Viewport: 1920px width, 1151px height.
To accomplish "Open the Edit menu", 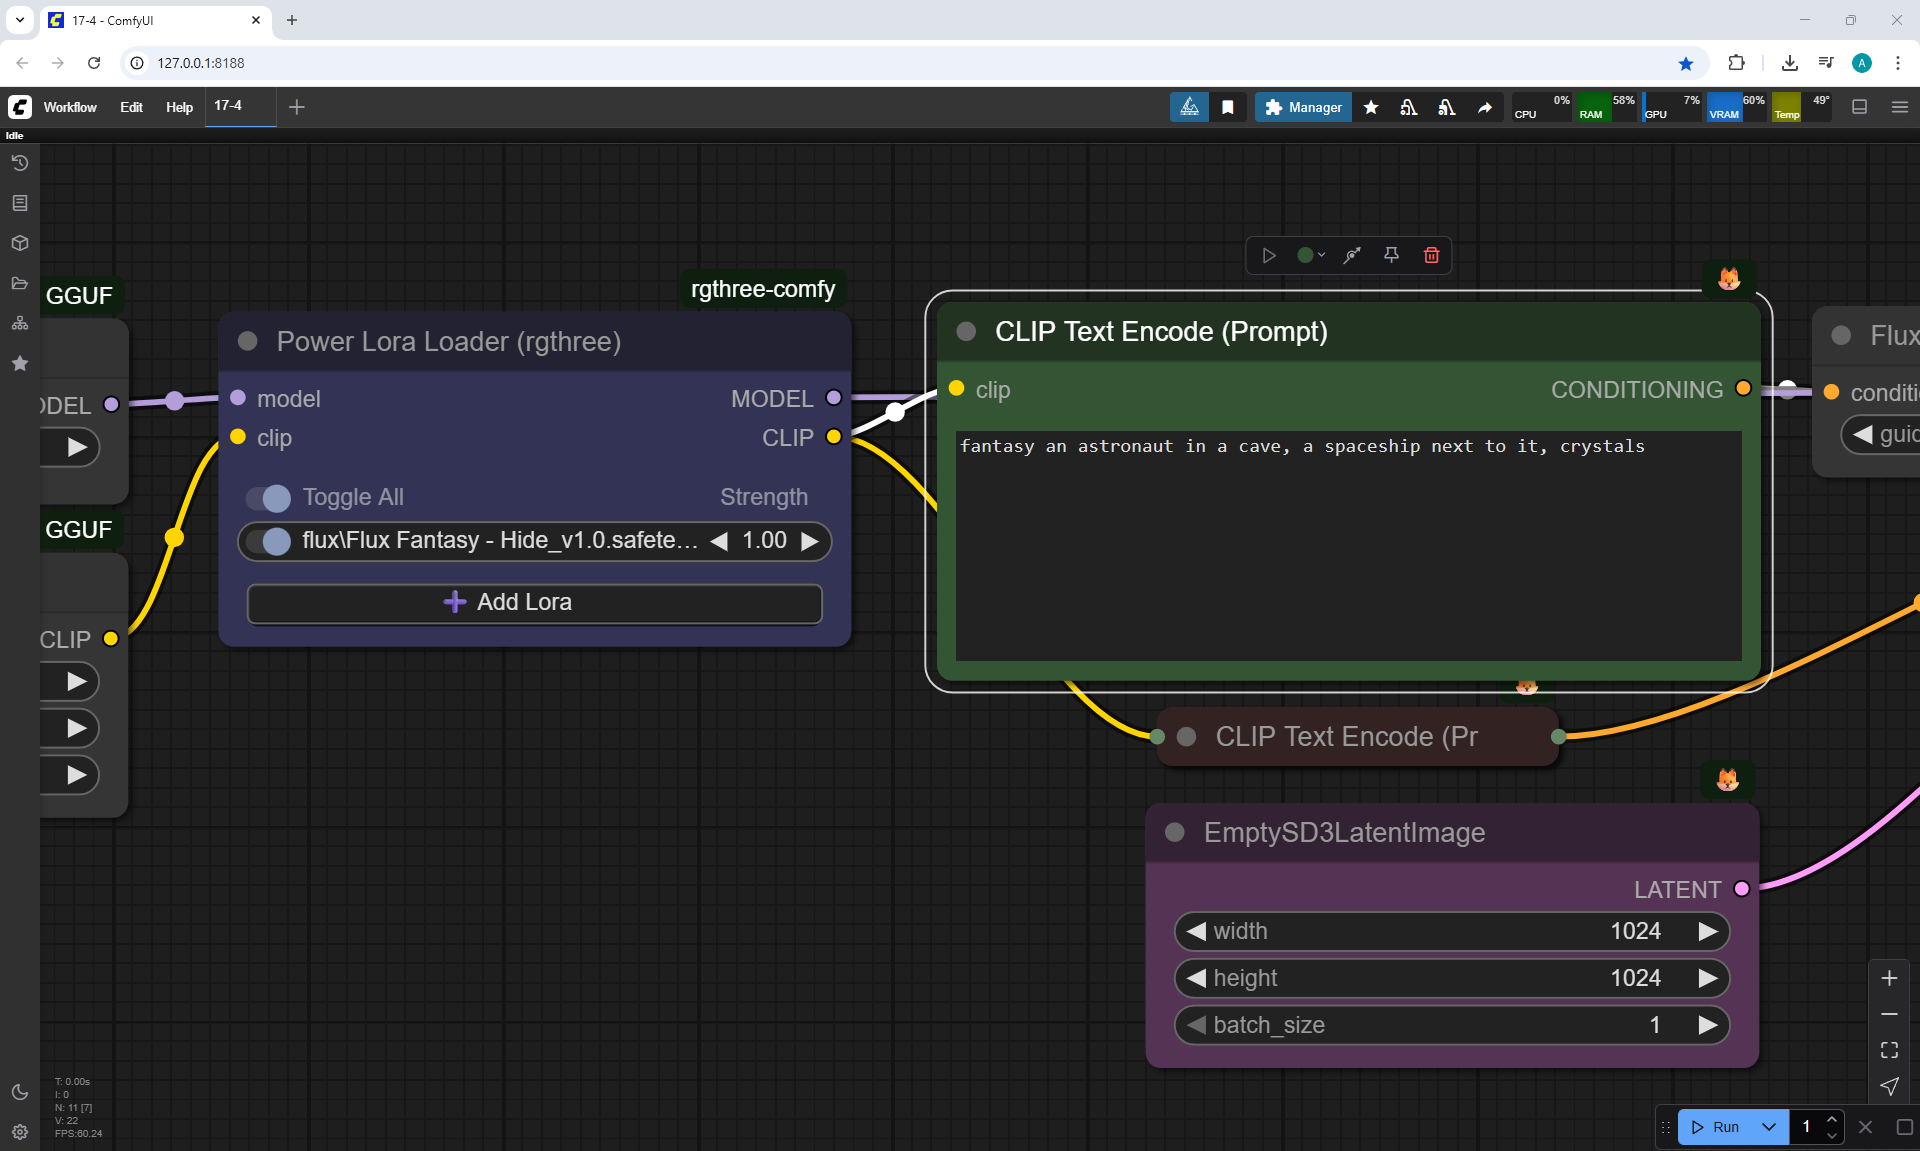I will pyautogui.click(x=131, y=107).
